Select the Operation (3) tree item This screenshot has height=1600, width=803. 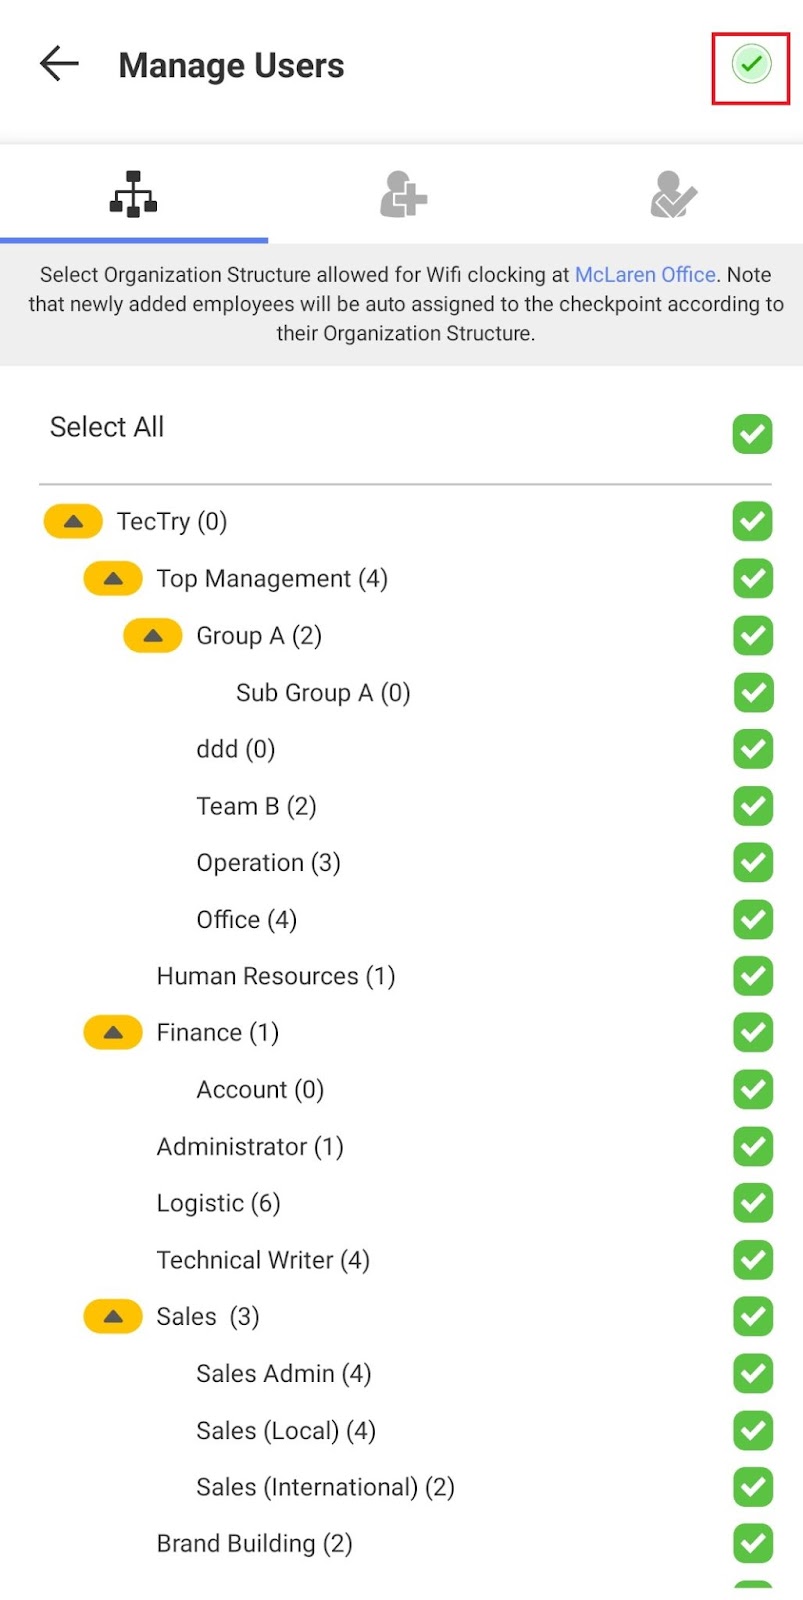[268, 863]
